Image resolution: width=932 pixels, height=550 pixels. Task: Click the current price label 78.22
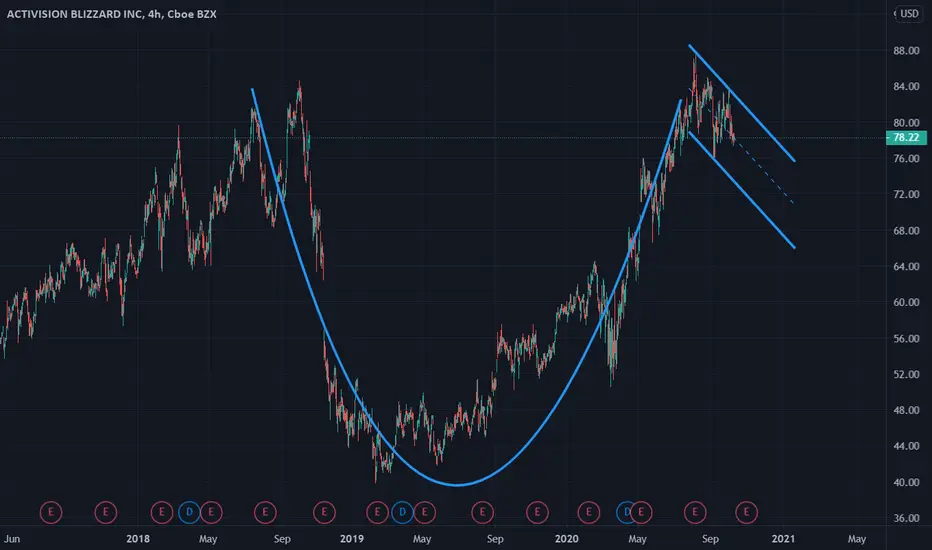coord(906,137)
